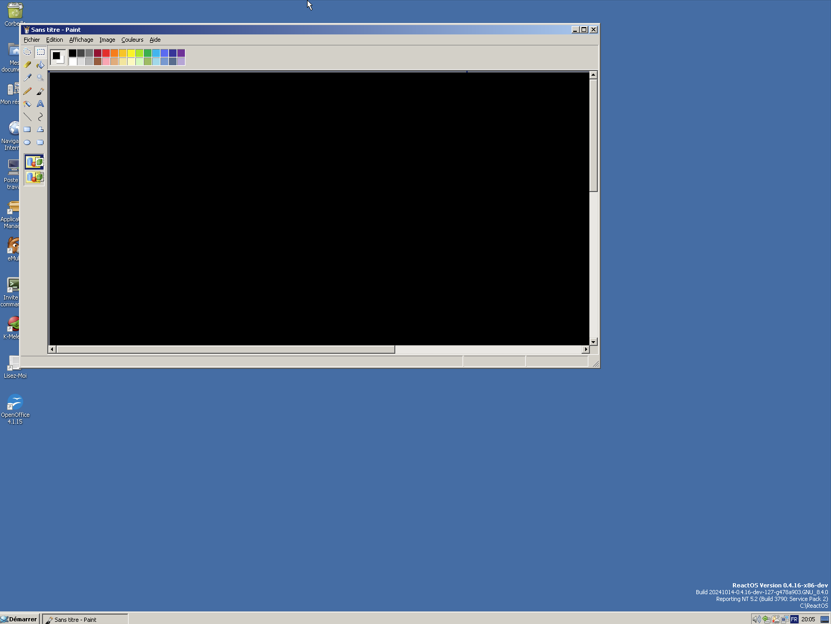831x624 pixels.
Task: Pick the Polygon shape tool
Action: point(40,129)
